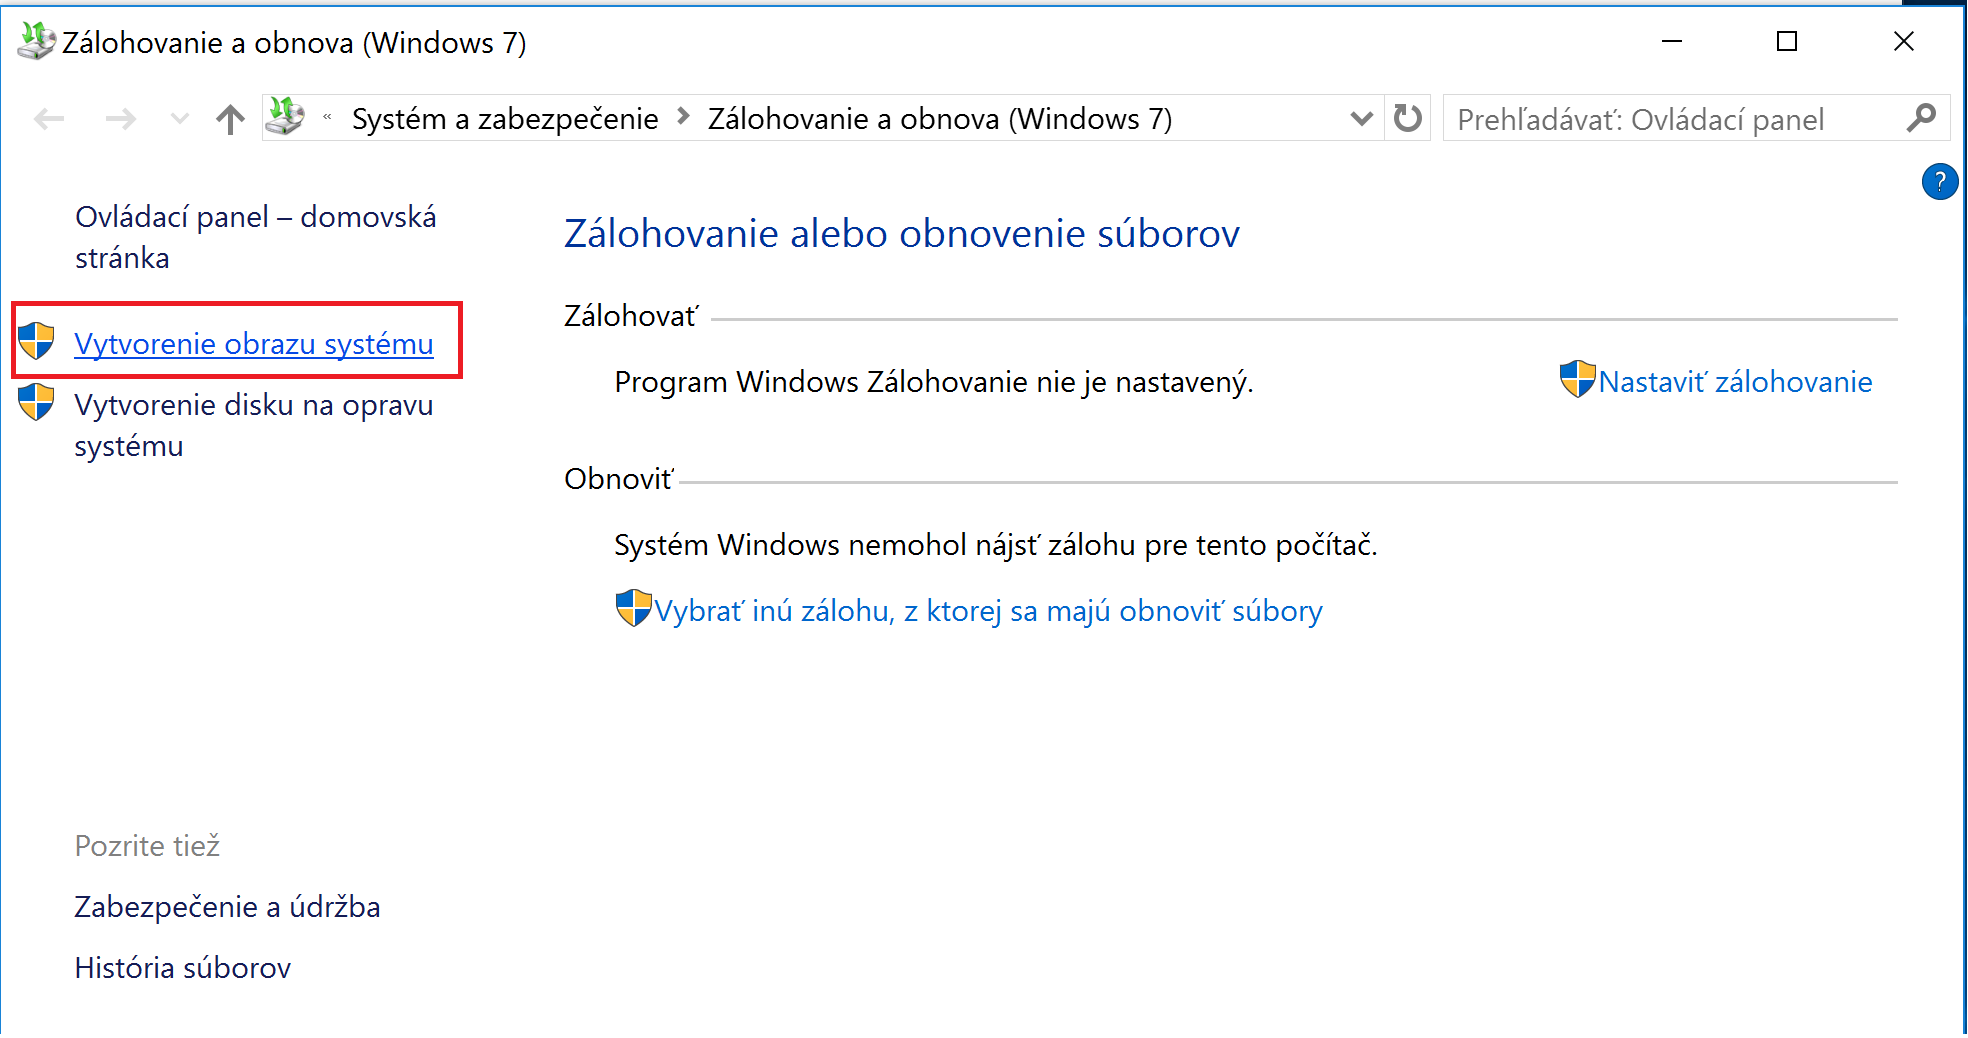Select 'Zálohovanie a obnova (Windows 7)' breadcrumb
1968x1038 pixels.
pos(940,119)
